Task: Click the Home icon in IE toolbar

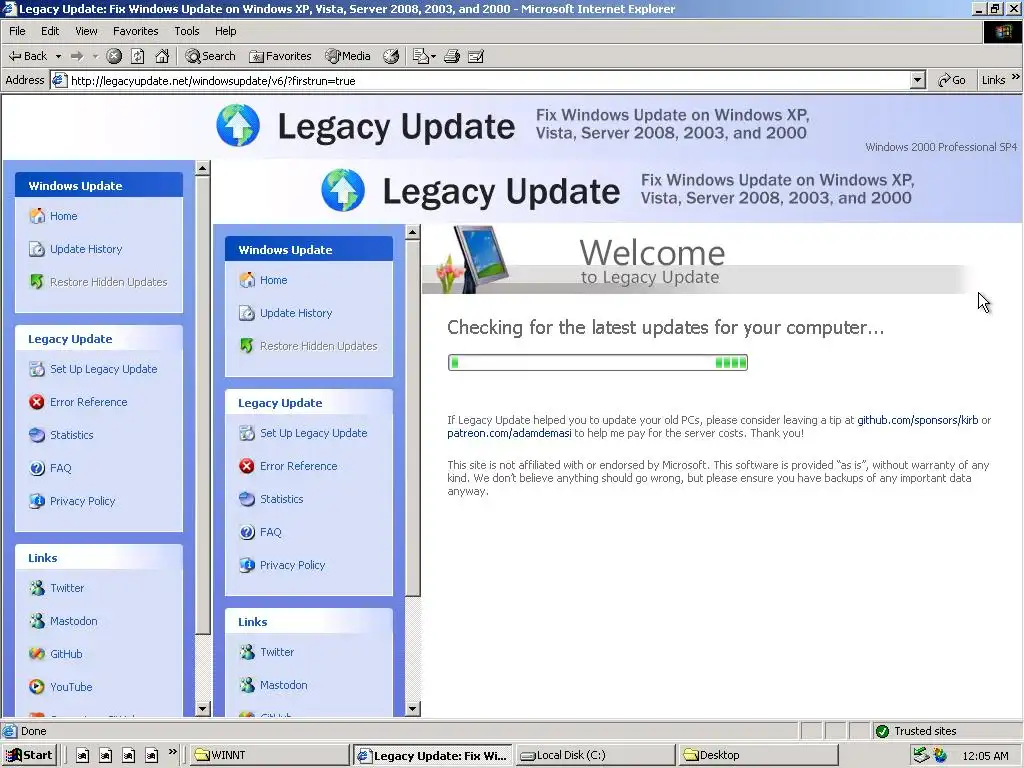Action: click(x=162, y=56)
